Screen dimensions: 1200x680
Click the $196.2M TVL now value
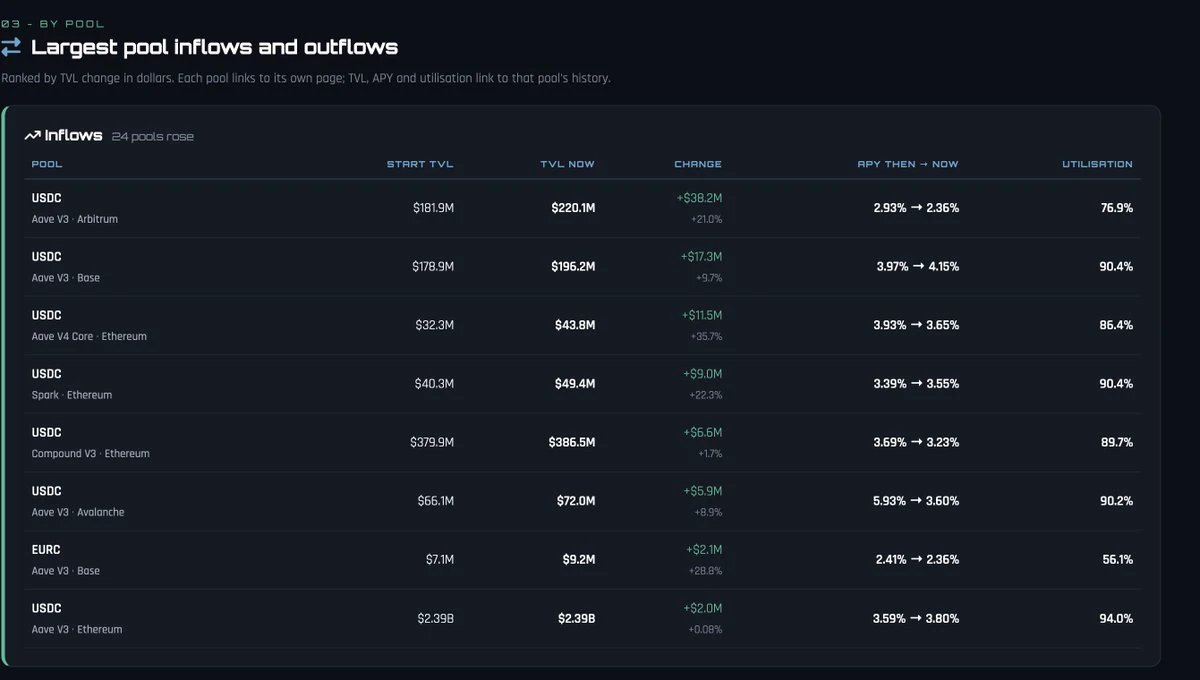click(573, 267)
